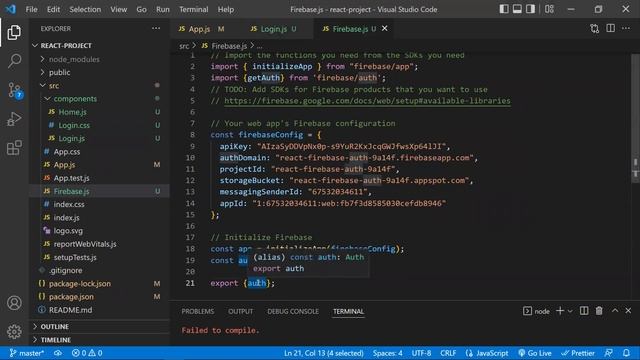Switch to the OUTPUT panel tab
Image resolution: width=640 pixels, height=360 pixels.
click(240, 311)
